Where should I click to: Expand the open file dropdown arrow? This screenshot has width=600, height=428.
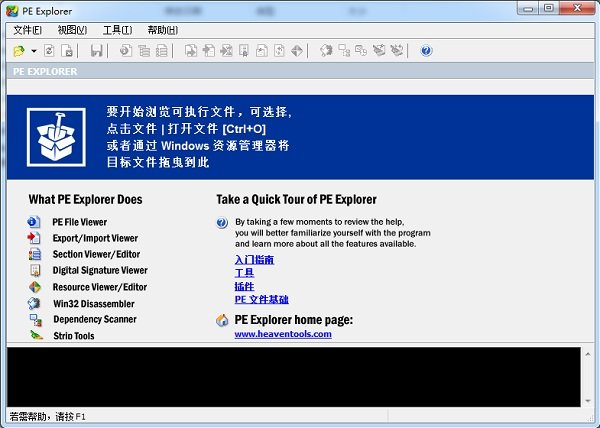[x=33, y=50]
